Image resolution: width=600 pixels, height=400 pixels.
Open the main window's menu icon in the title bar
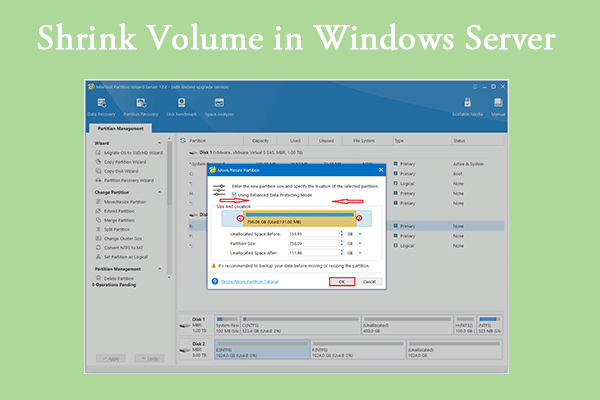pyautogui.click(x=475, y=87)
